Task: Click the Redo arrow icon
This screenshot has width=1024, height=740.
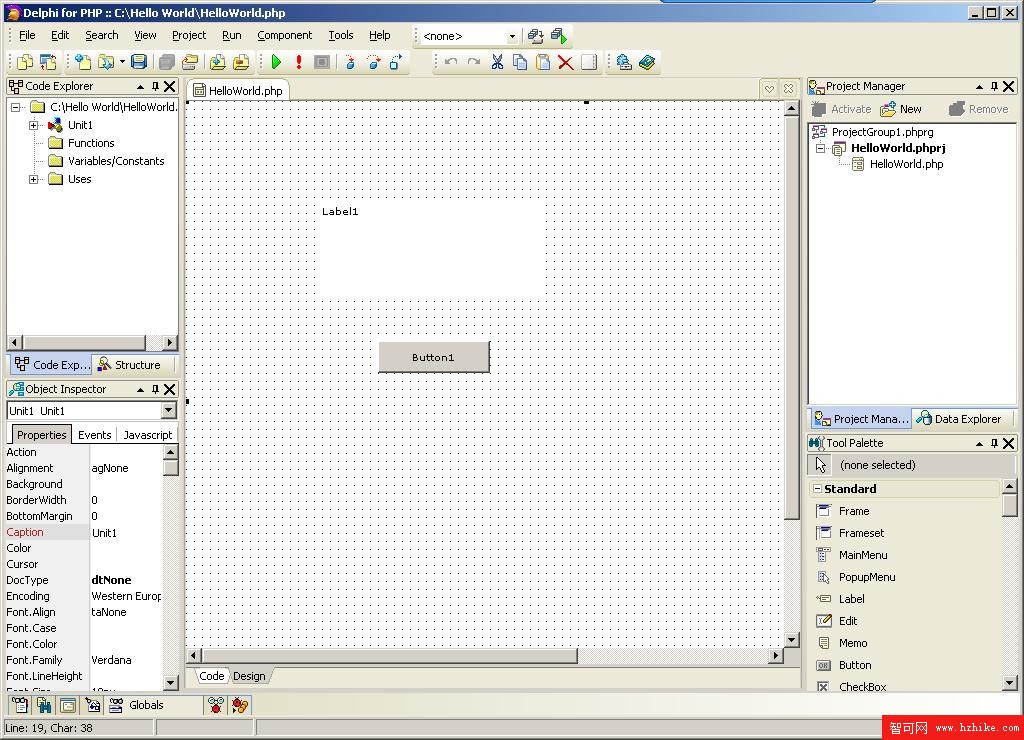Action: coord(474,62)
